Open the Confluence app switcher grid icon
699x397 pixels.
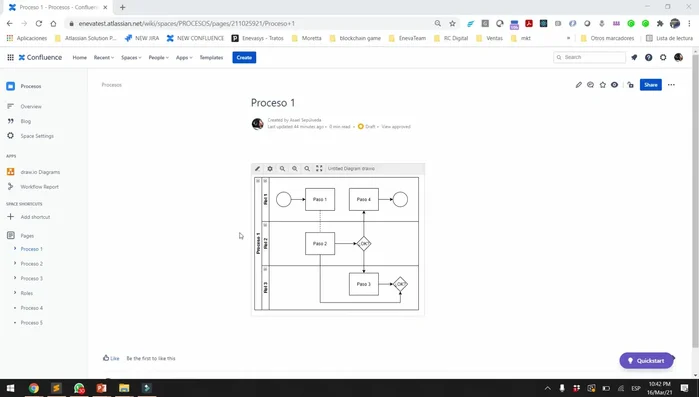point(10,57)
